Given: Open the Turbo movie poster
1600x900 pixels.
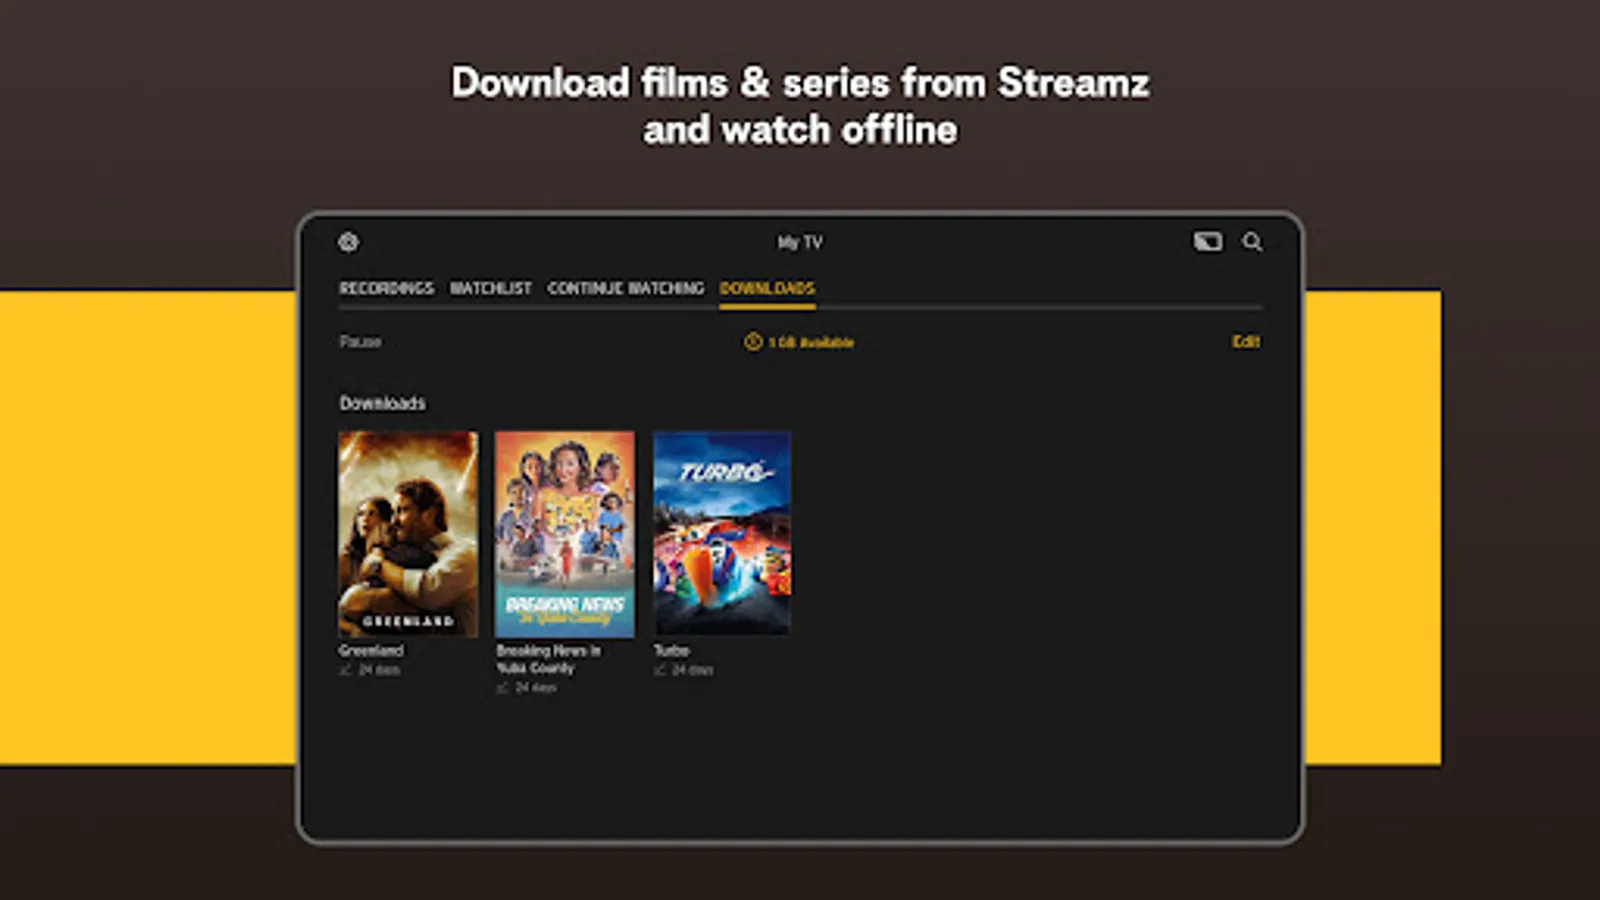Looking at the screenshot, I should click(722, 534).
